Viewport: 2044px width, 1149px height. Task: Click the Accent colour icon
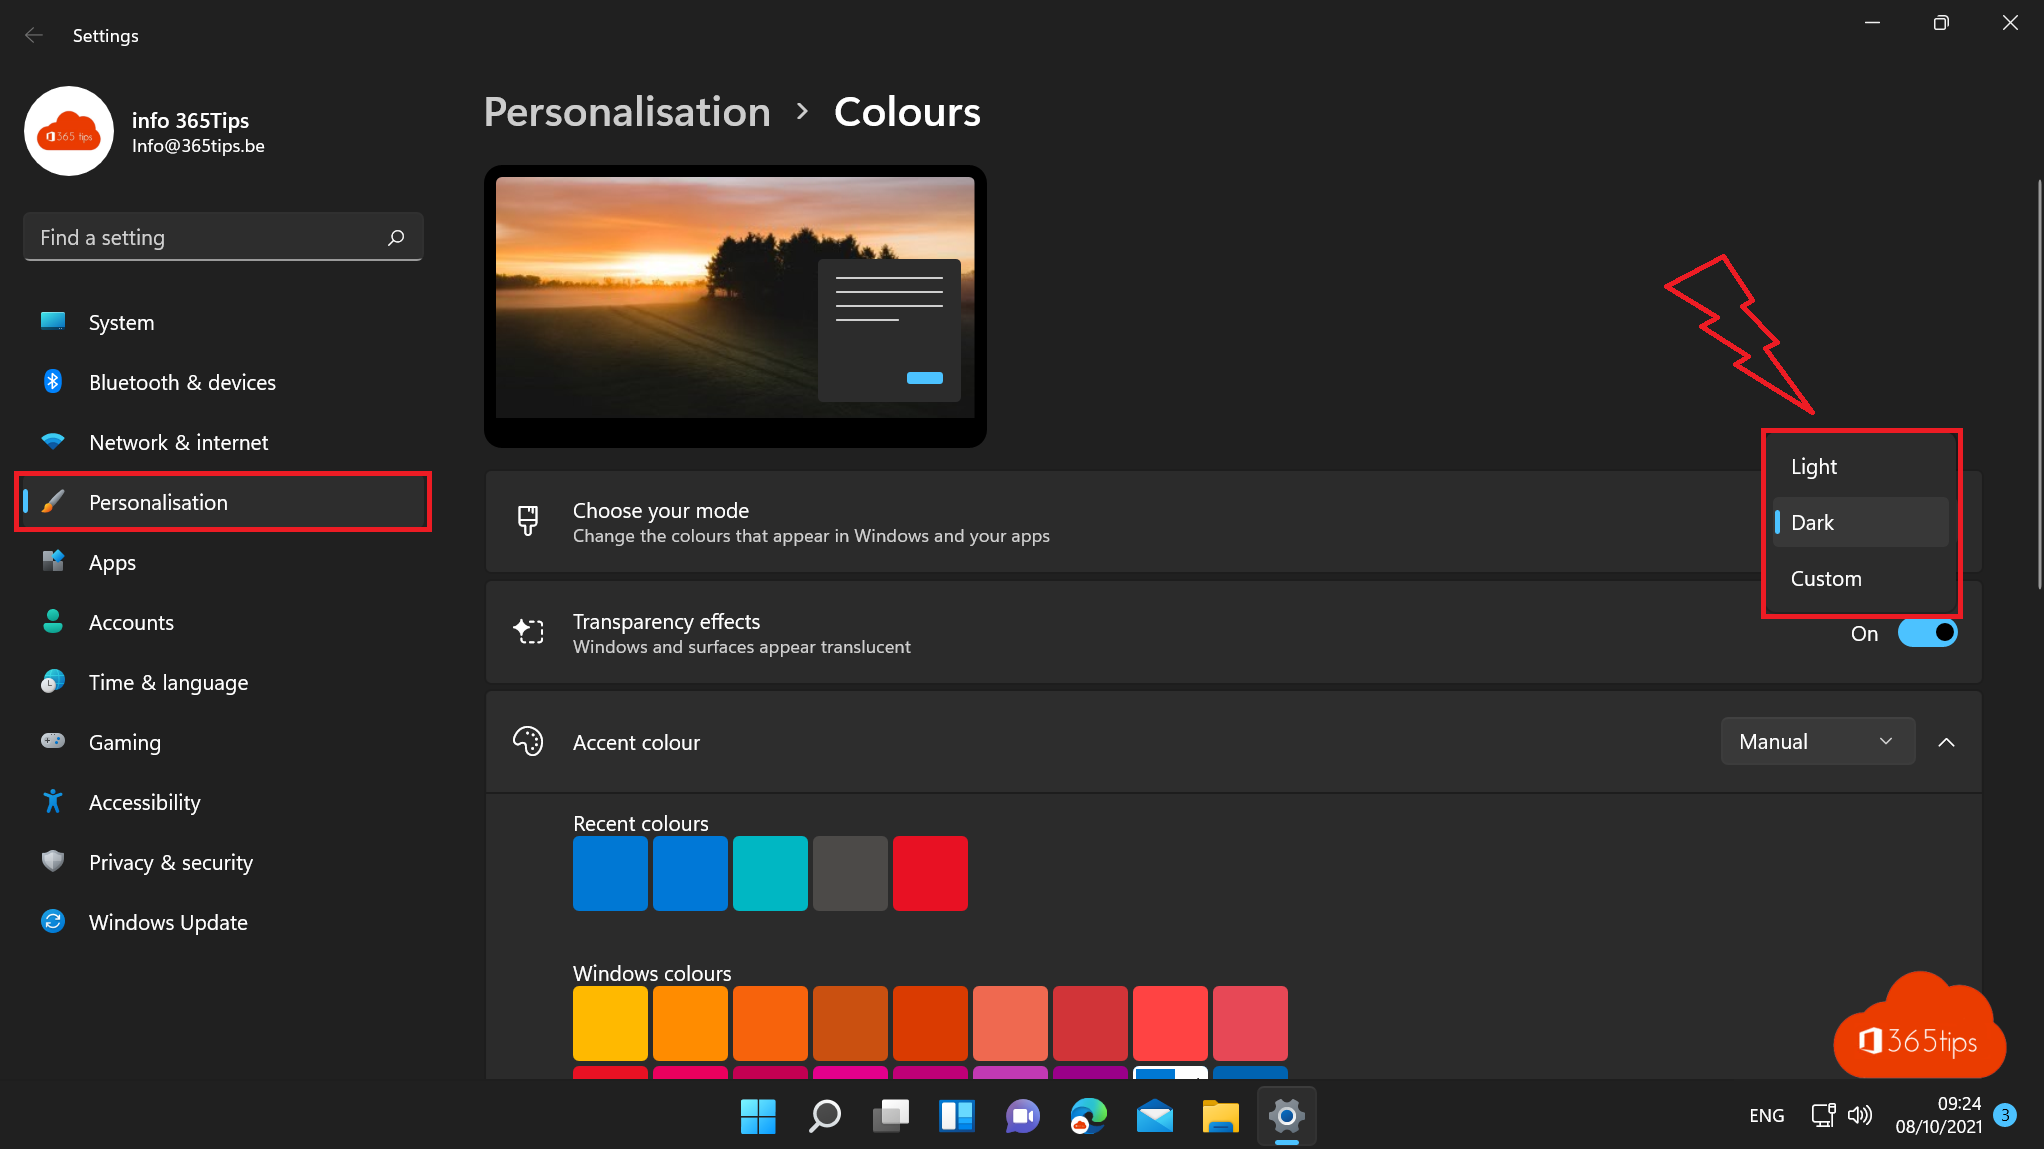tap(526, 742)
